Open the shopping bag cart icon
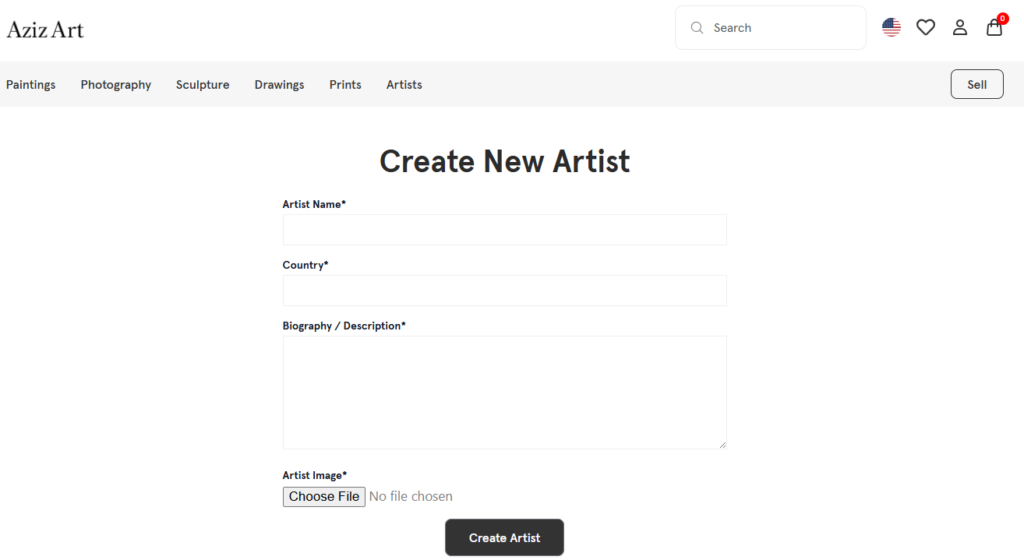Screen dimensions: 1024x560 coord(994,29)
